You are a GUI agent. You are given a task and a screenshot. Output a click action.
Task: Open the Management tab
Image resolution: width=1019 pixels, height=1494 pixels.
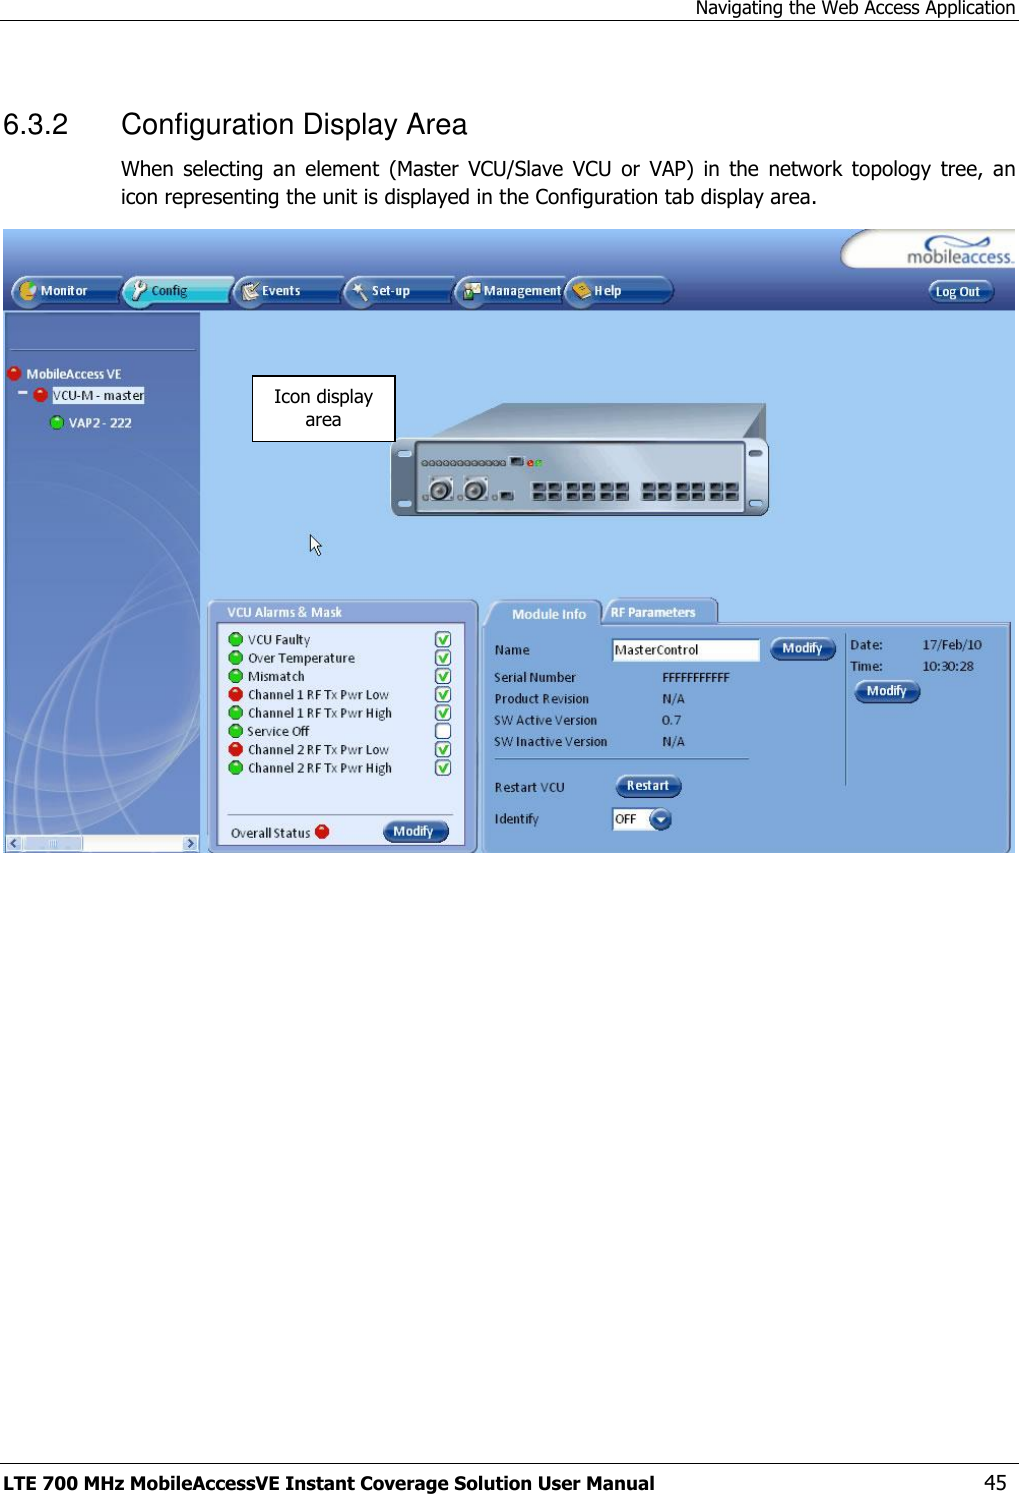(x=510, y=291)
